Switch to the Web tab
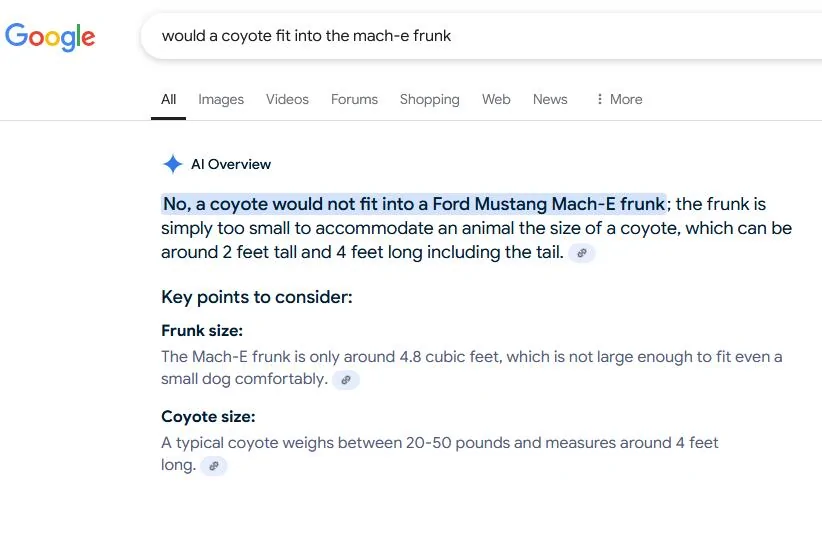 click(x=496, y=99)
